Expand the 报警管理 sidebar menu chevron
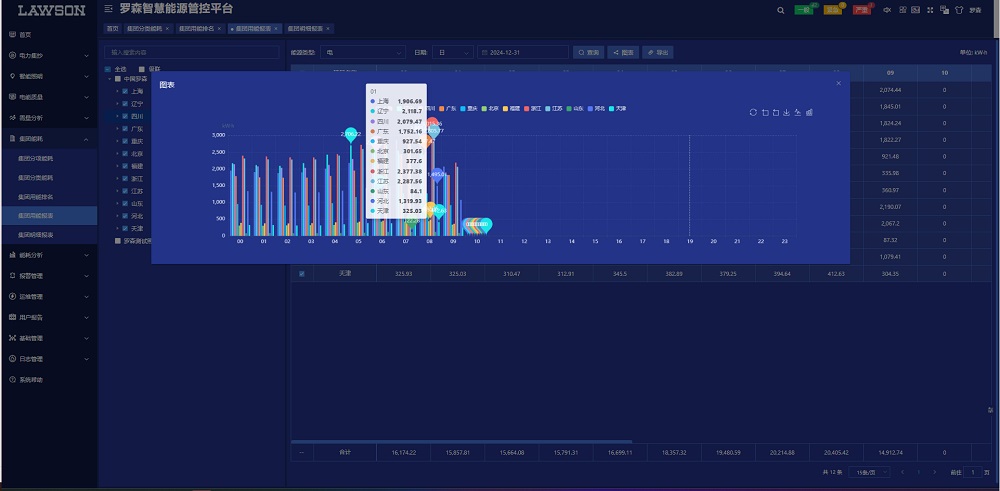Image resolution: width=1000 pixels, height=491 pixels. tap(87, 276)
